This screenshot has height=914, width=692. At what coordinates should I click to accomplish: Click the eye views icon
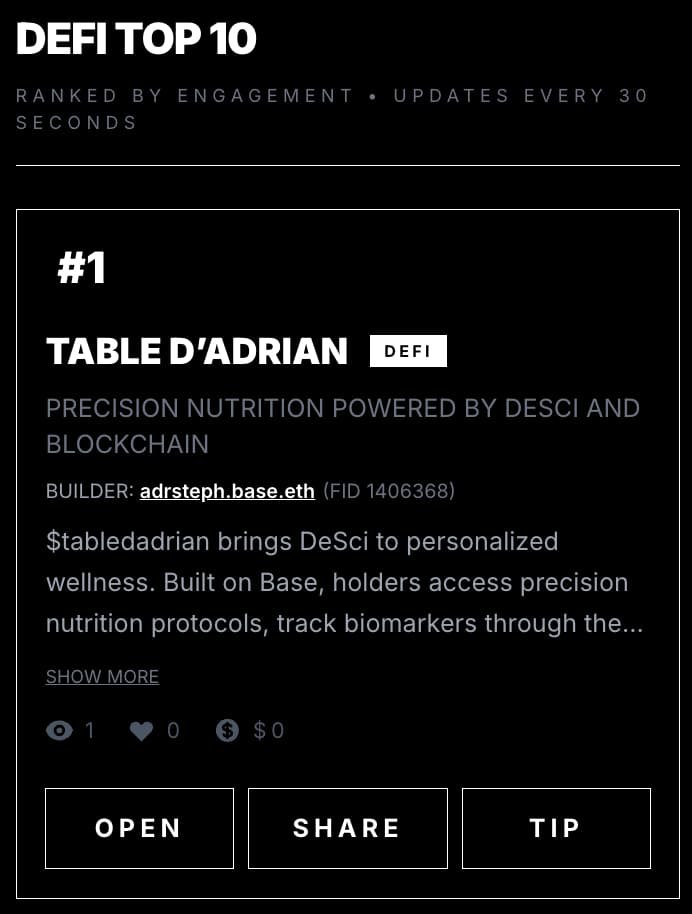tap(59, 731)
